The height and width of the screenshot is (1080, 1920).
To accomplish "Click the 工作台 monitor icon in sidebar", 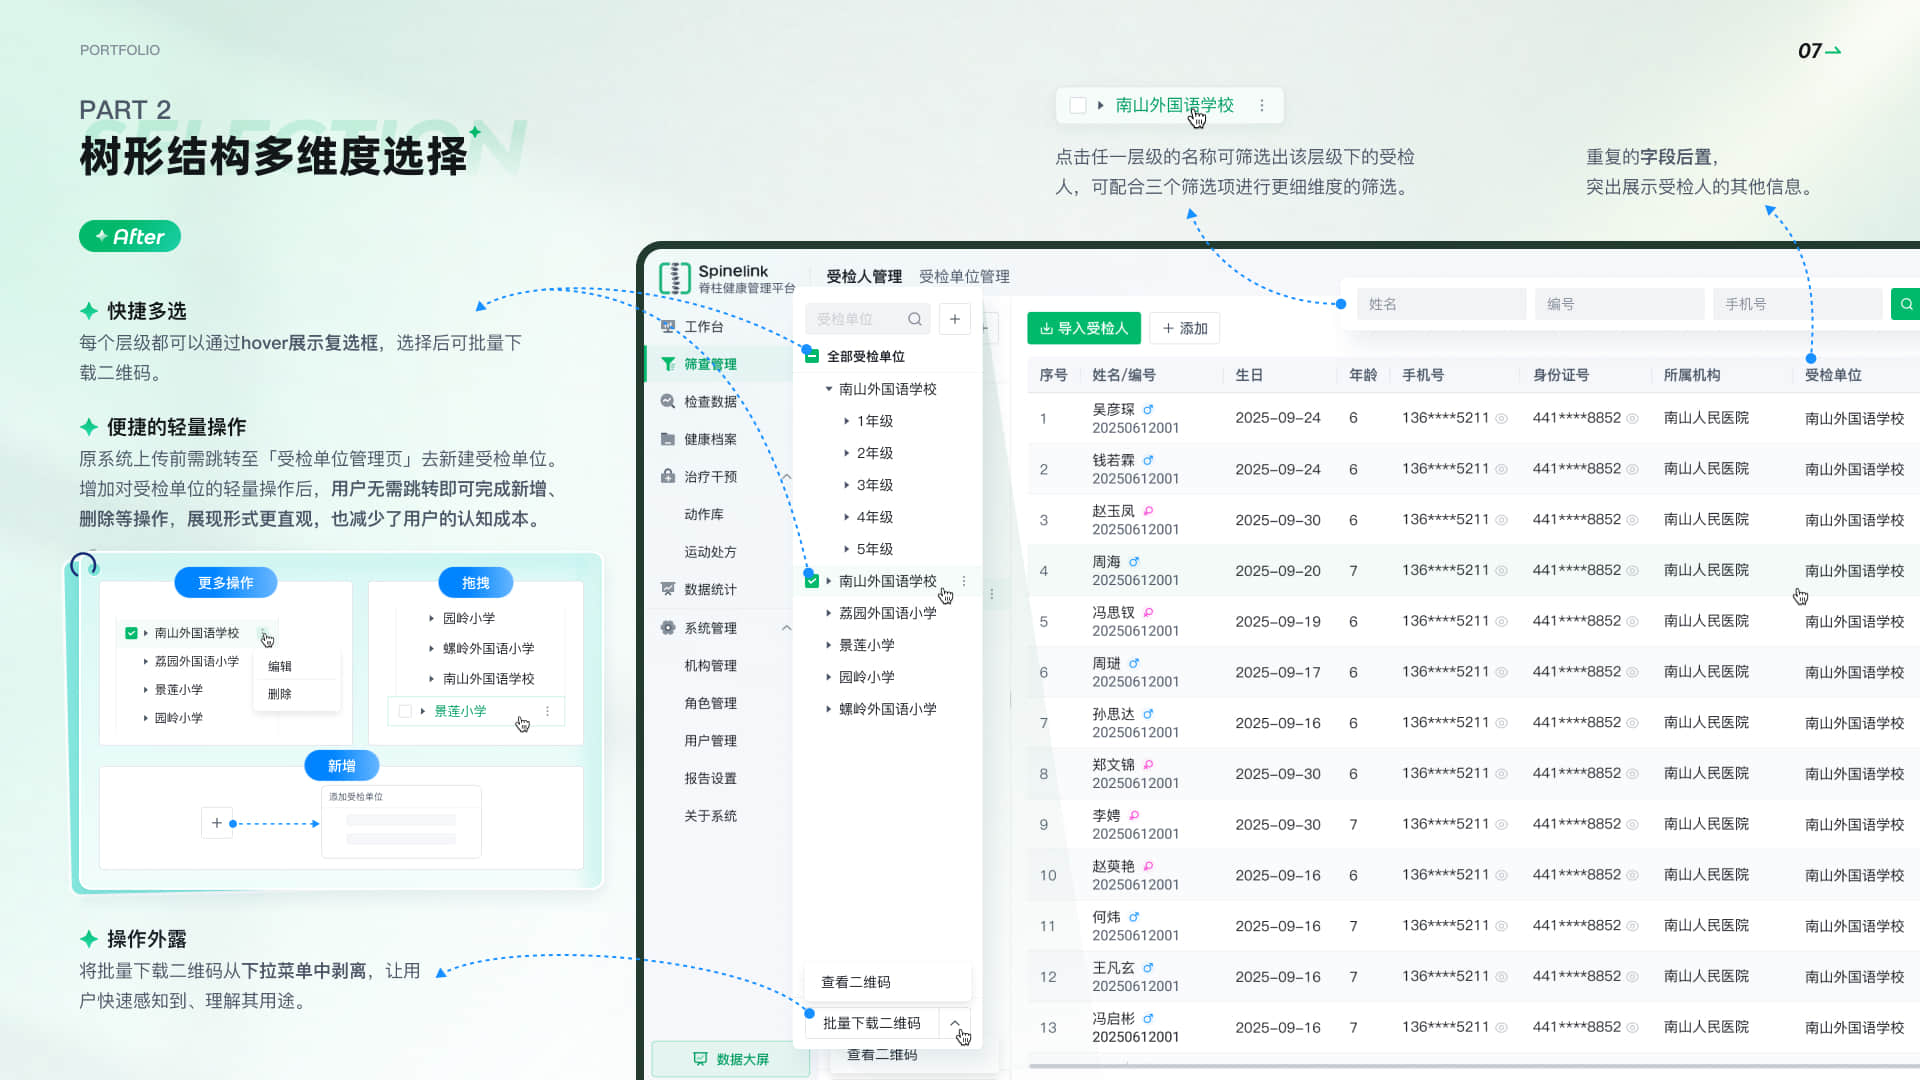I will (x=668, y=326).
